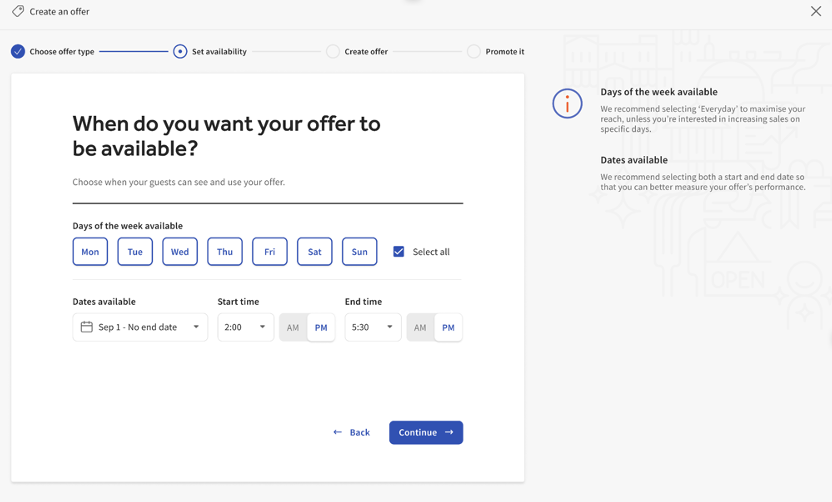The height and width of the screenshot is (502, 832).
Task: Expand the Start time dropdown
Action: [245, 327]
